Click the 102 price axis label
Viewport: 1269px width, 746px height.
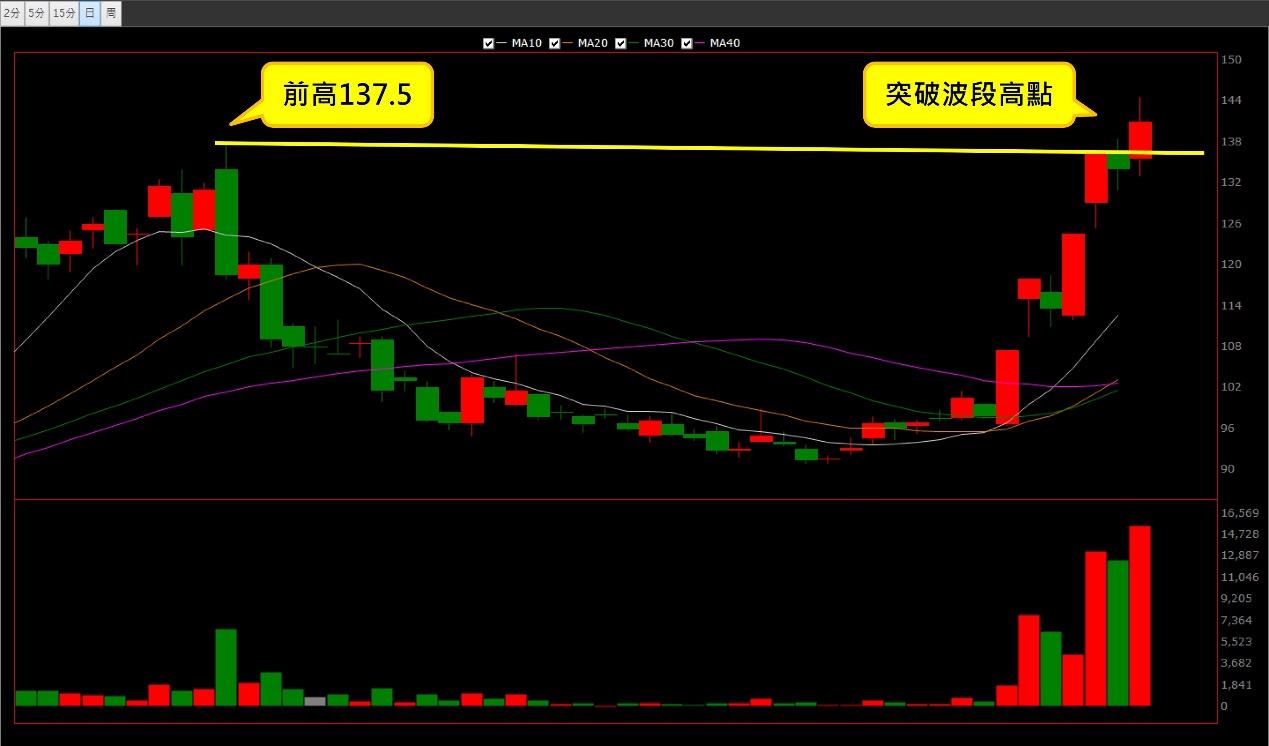point(1231,388)
